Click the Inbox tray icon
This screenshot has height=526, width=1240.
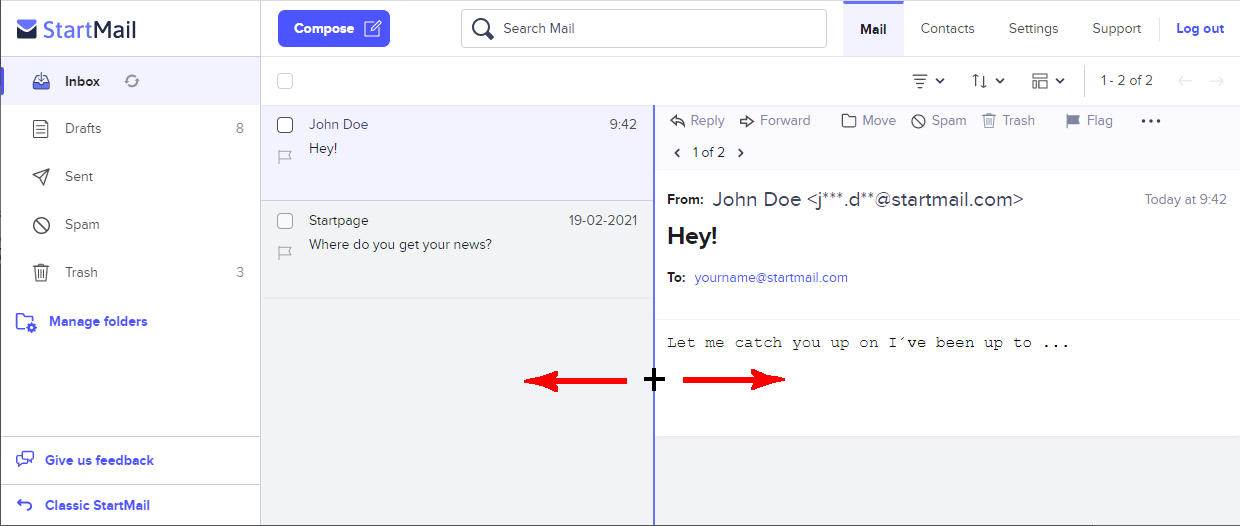coord(41,81)
